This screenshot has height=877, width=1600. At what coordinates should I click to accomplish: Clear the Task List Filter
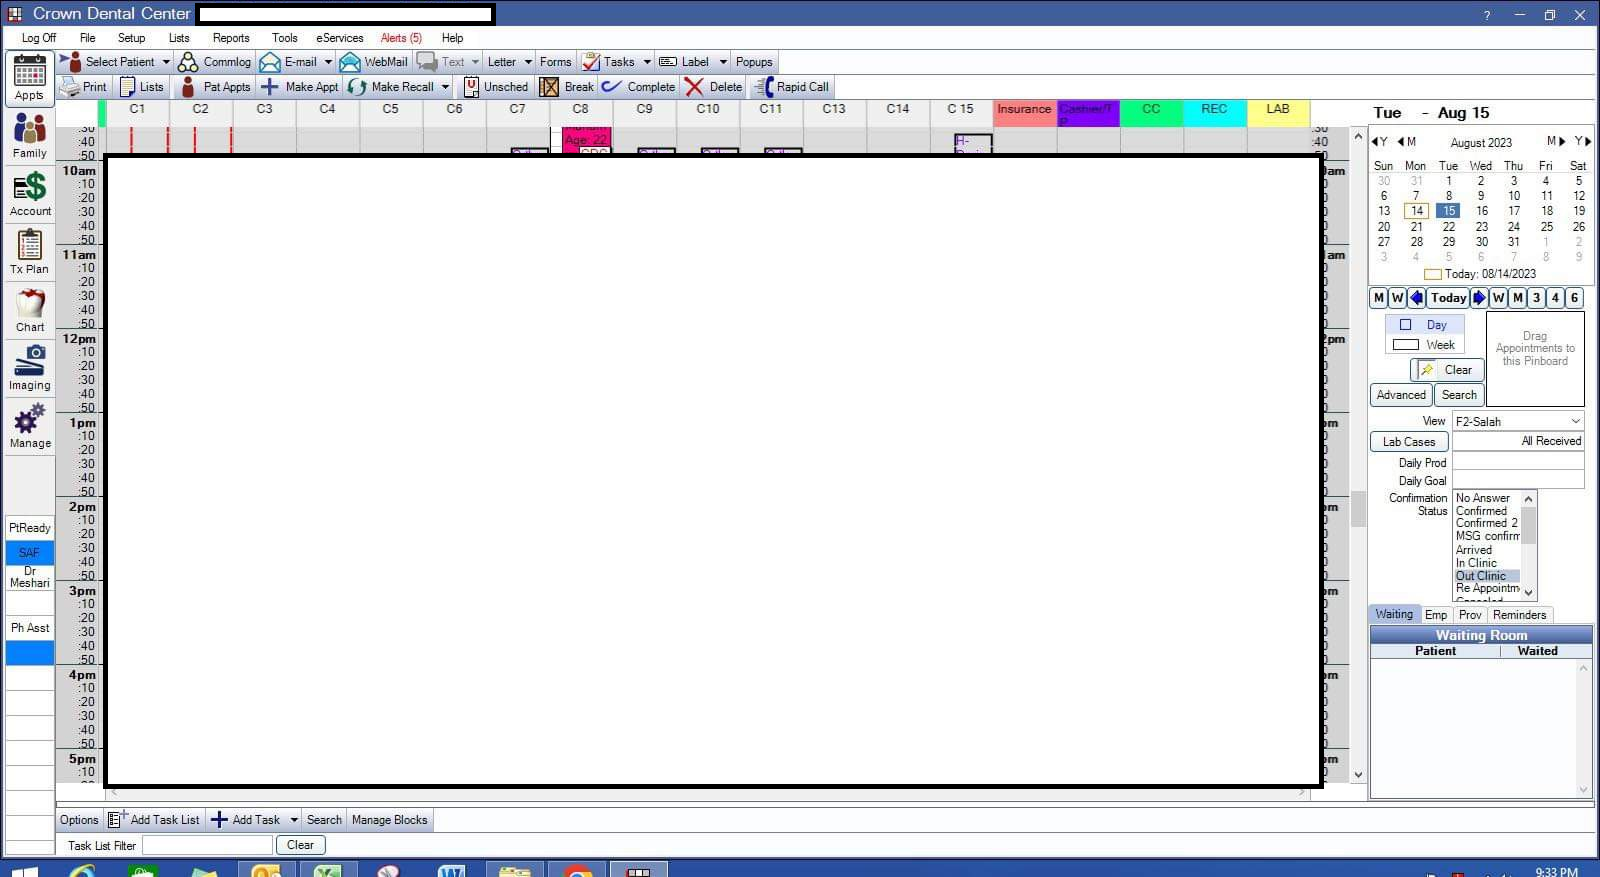point(300,845)
